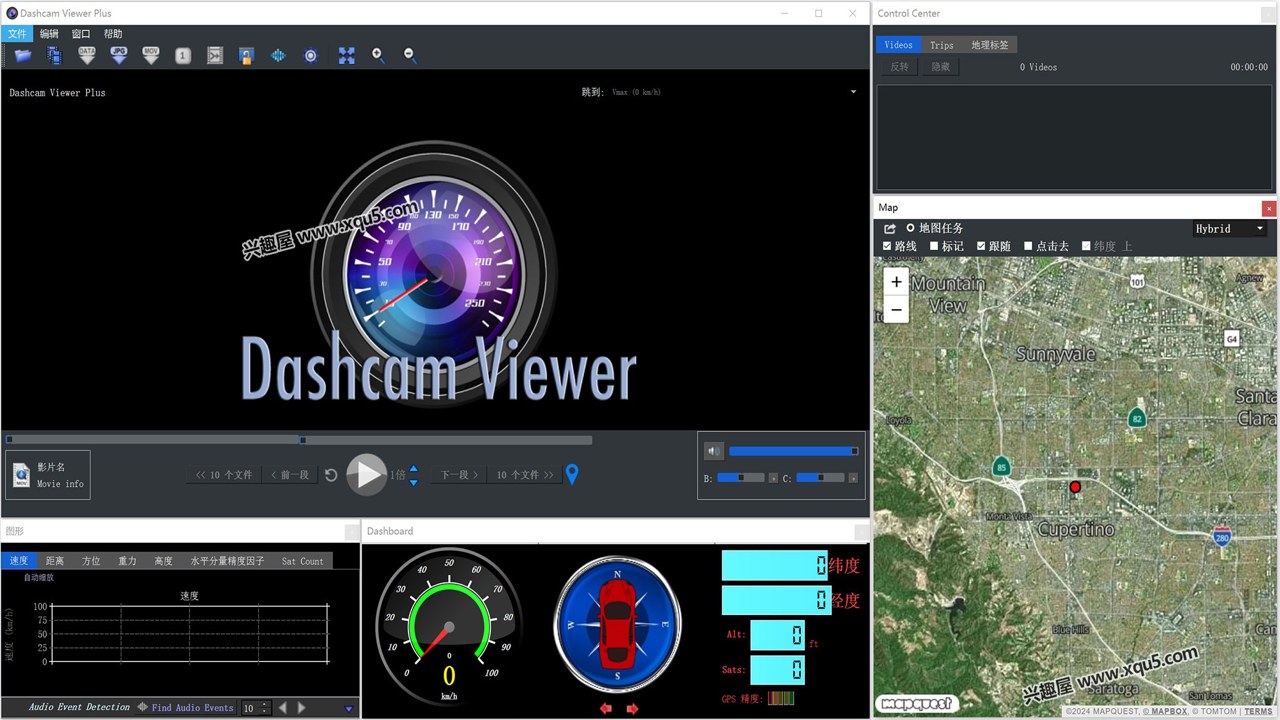This screenshot has width=1280, height=720.
Task: Zoom in with the magnifier plus icon
Action: (378, 56)
